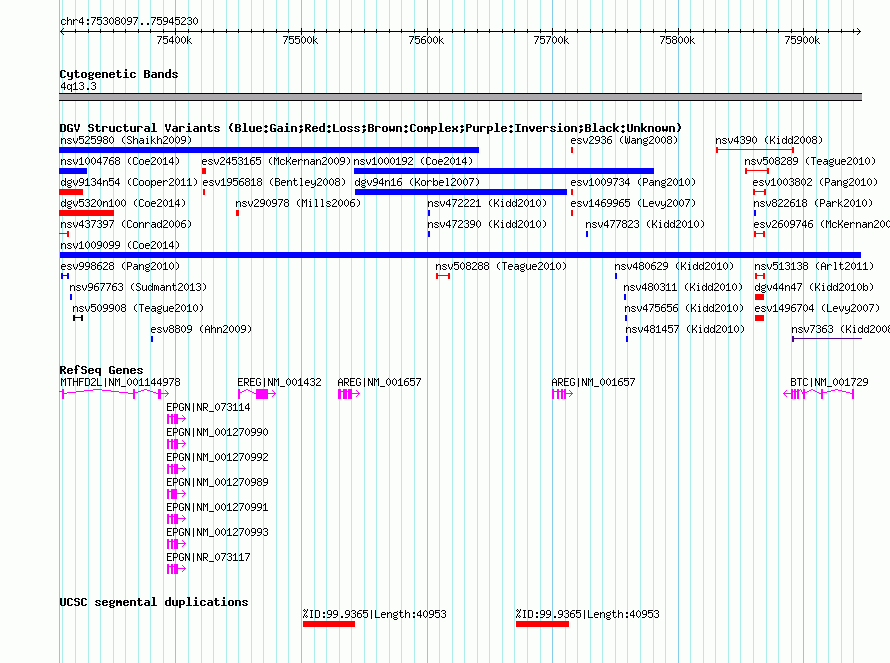The image size is (890, 663).
Task: Select the nsv508289 (Teague2010) red variant glyph
Action: click(x=757, y=171)
